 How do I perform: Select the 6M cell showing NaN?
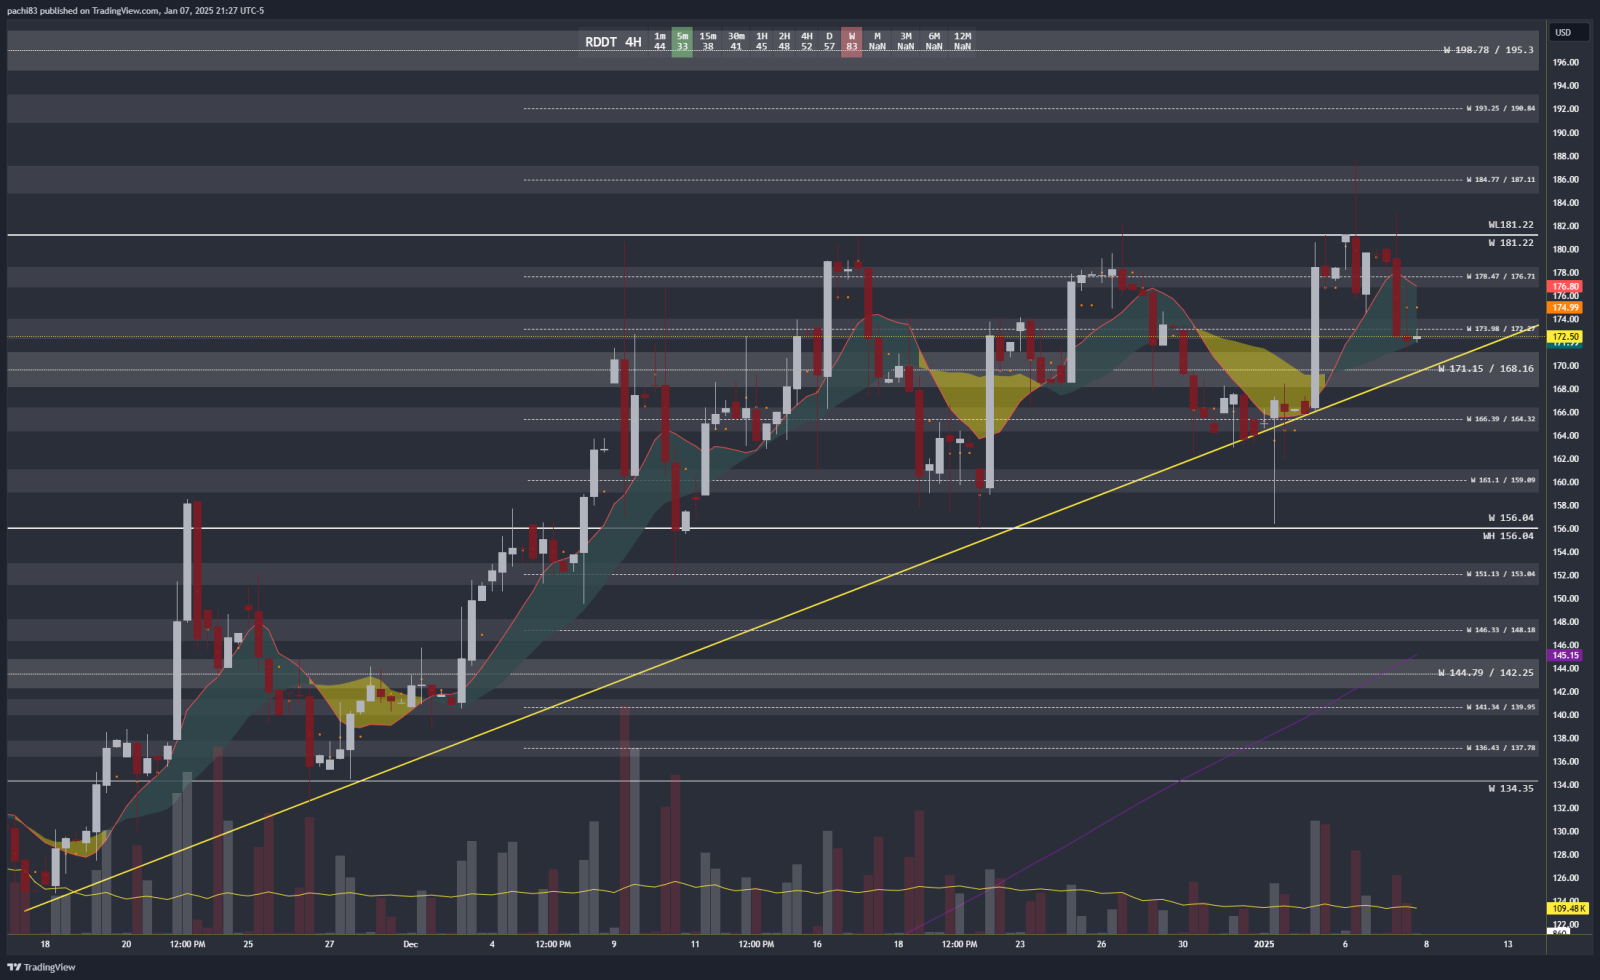coord(934,42)
